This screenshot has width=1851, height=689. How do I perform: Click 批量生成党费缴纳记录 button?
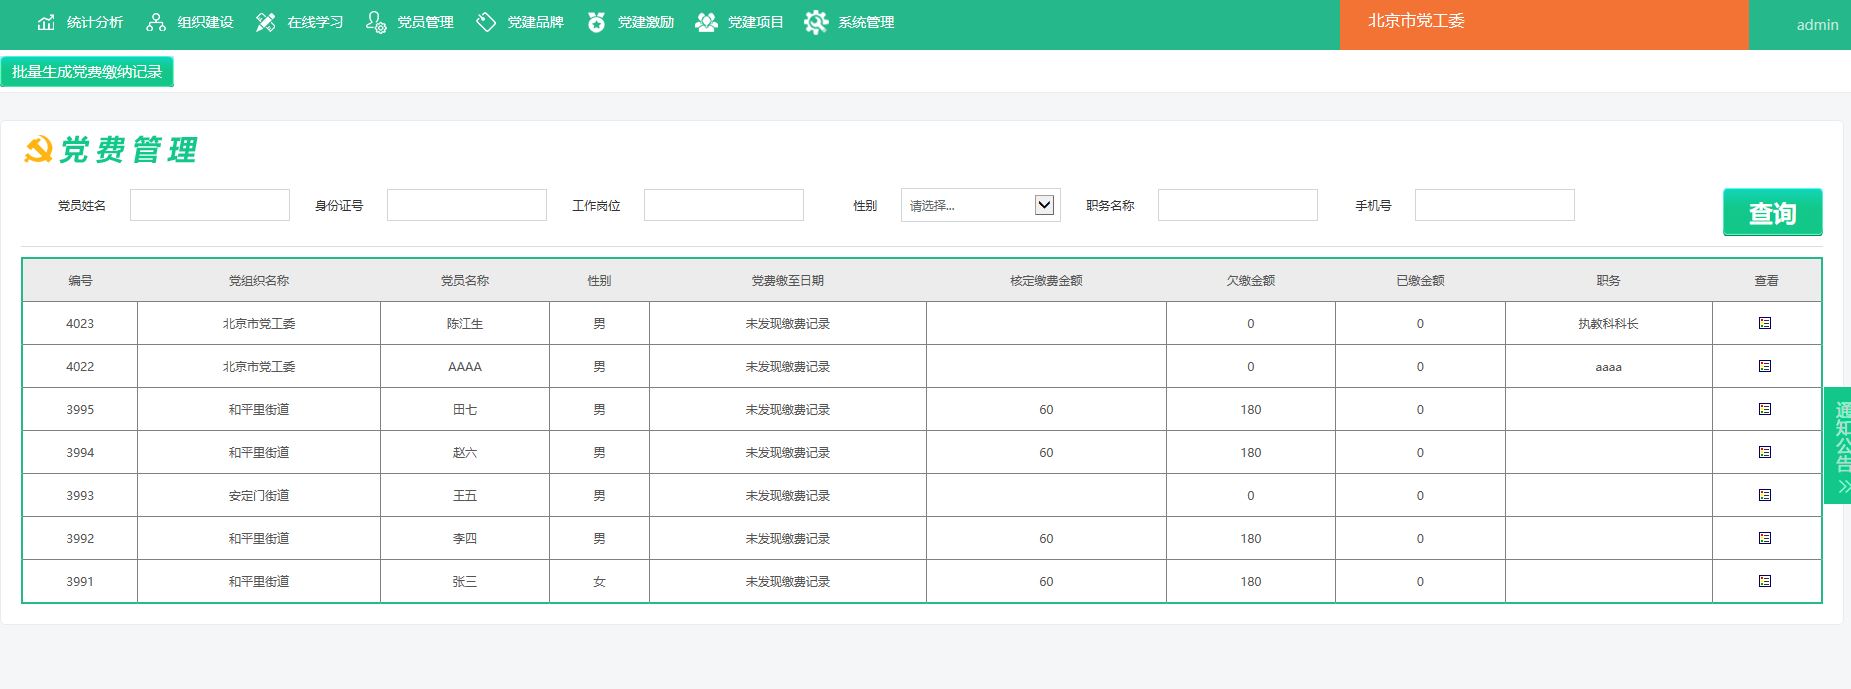pos(87,72)
